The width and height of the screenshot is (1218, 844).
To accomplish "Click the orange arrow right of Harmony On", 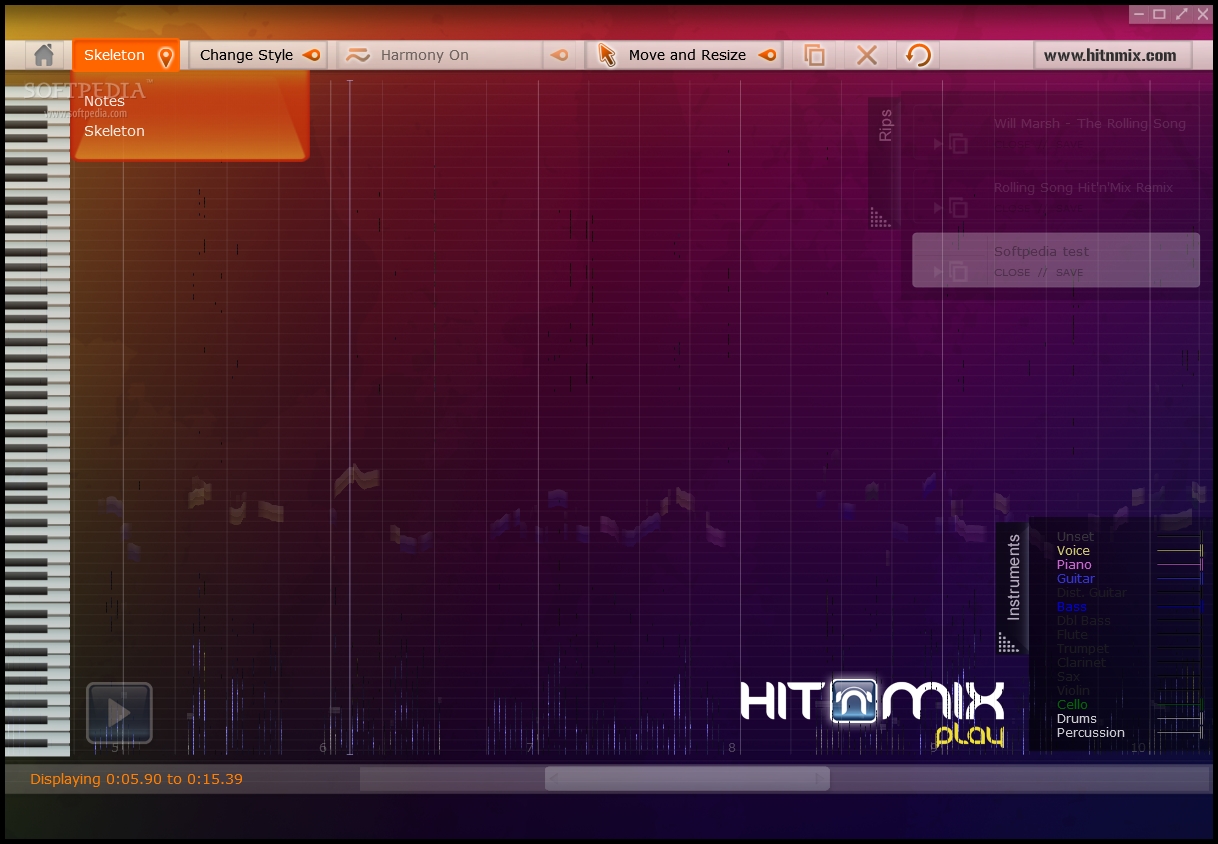I will [x=560, y=55].
